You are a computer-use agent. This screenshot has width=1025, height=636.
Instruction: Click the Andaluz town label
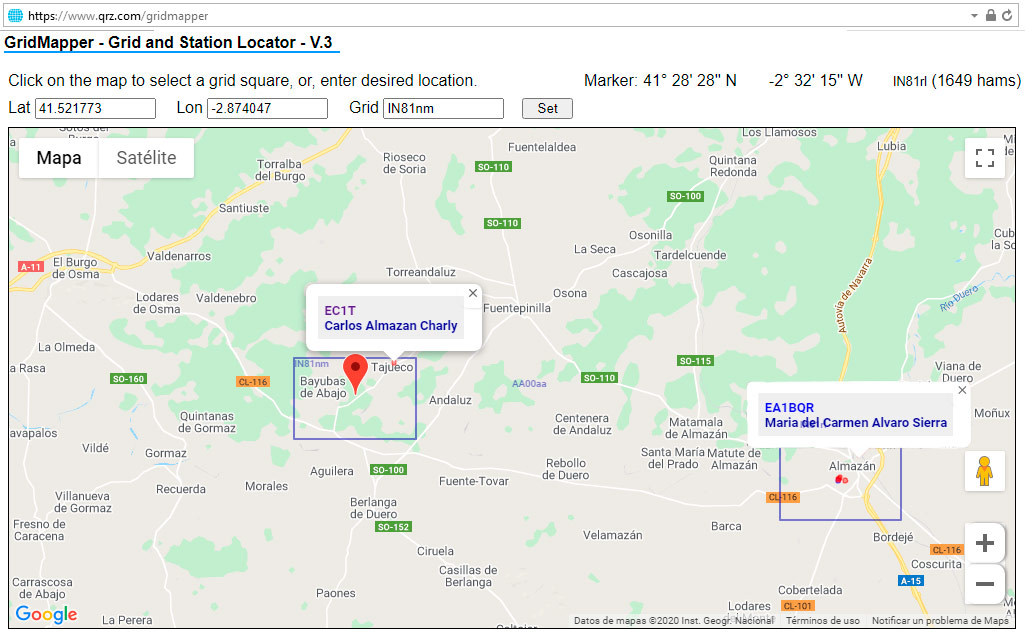(450, 400)
